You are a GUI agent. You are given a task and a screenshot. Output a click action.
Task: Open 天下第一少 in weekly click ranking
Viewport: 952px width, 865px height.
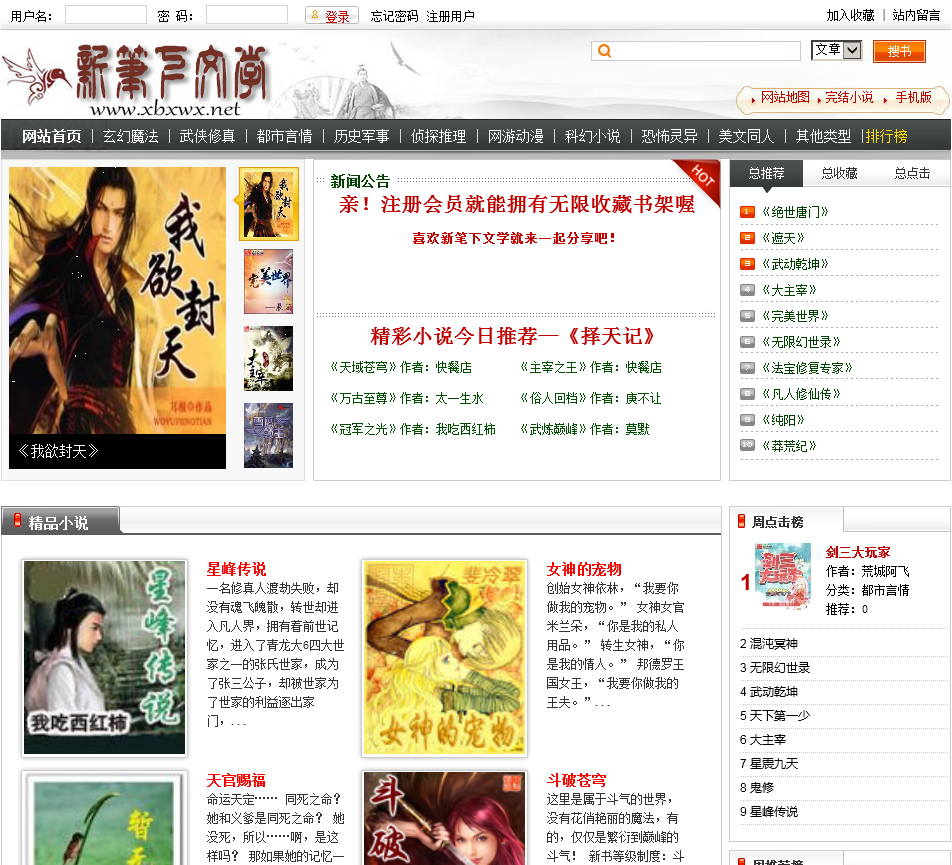point(780,716)
